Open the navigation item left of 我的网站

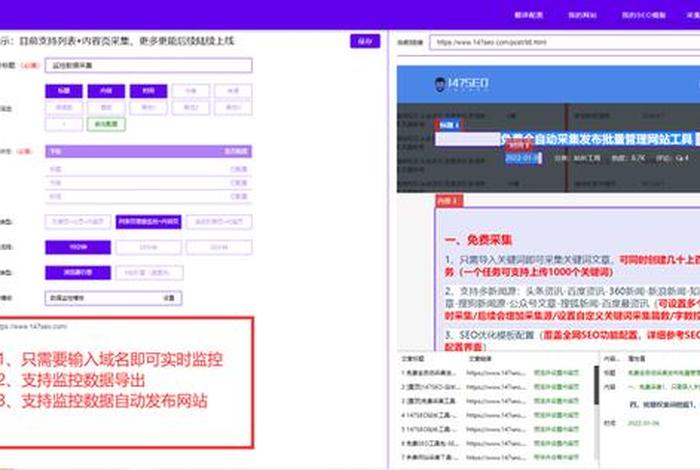[529, 15]
